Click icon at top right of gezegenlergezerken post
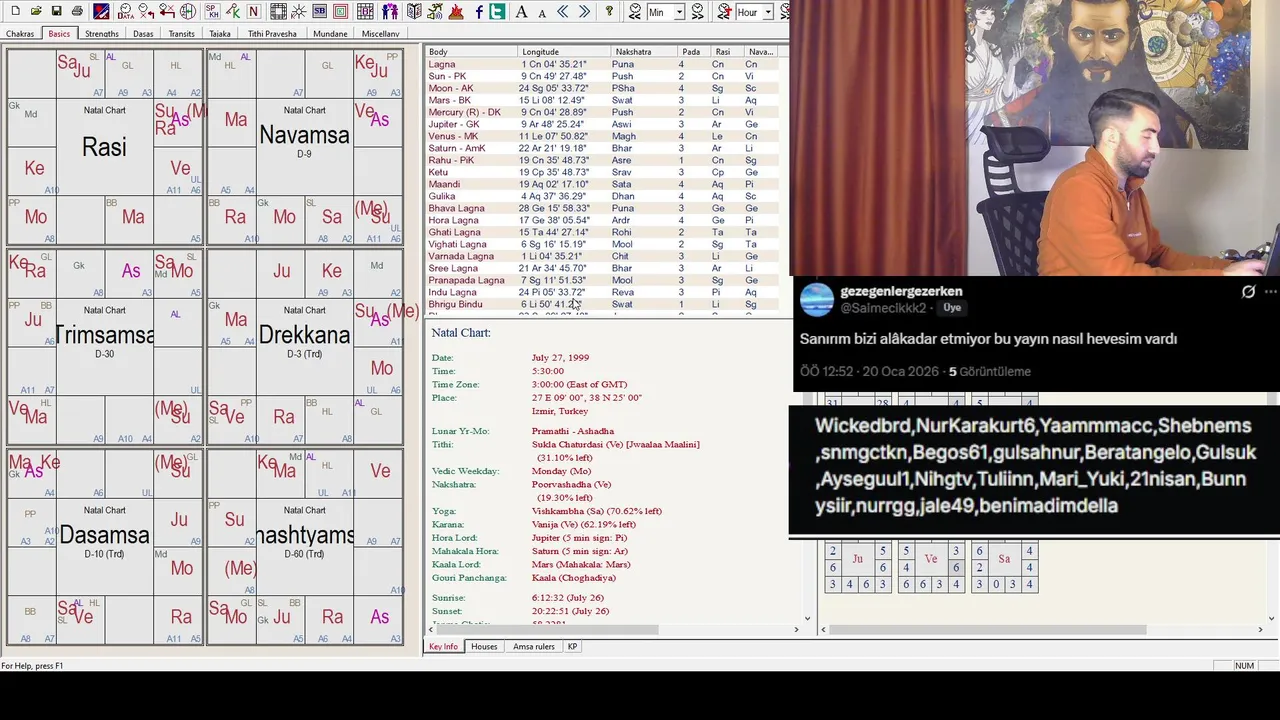Image resolution: width=1280 pixels, height=720 pixels. [1248, 292]
